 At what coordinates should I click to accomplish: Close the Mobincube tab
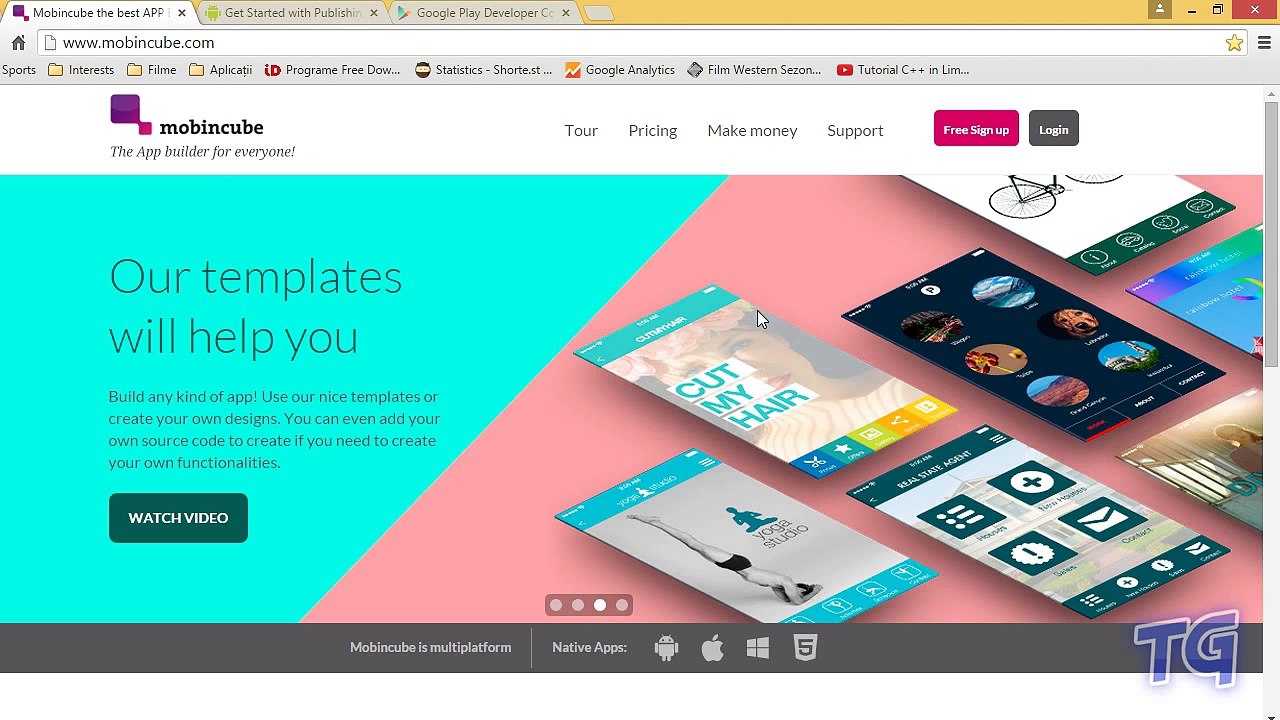point(181,13)
